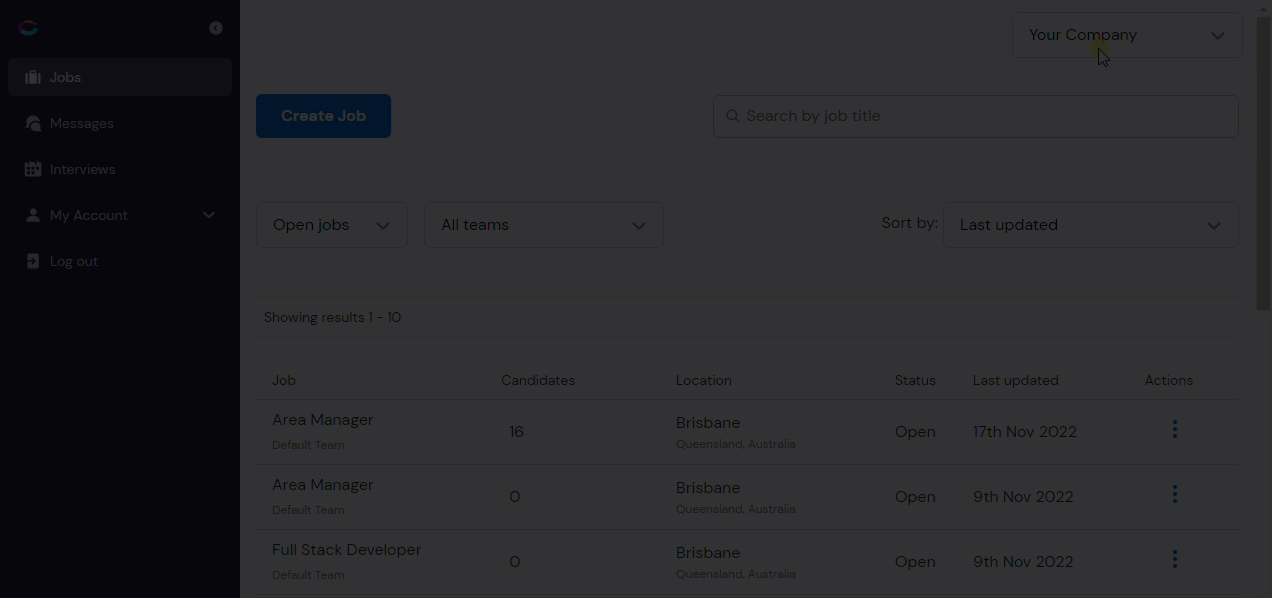Click the Interviews calendar icon
Viewport: 1272px width, 598px height.
pyautogui.click(x=33, y=169)
